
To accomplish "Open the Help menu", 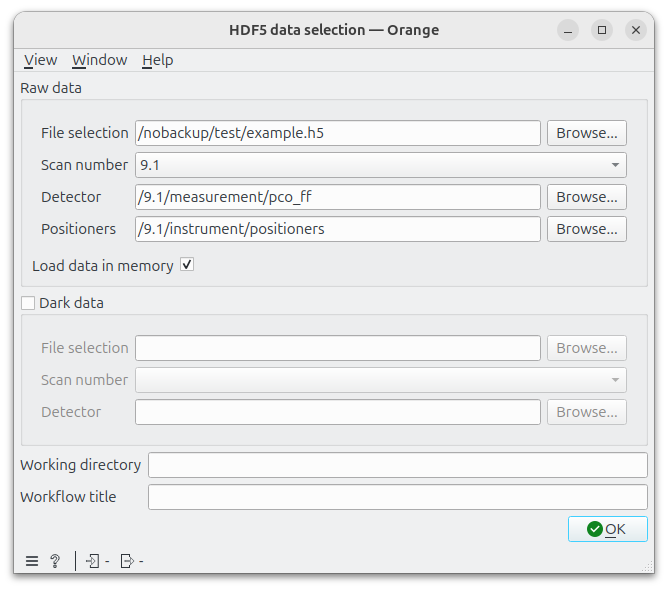I will click(158, 60).
